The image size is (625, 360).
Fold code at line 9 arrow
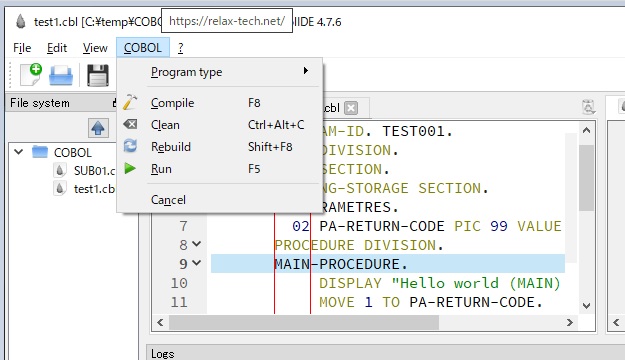click(197, 263)
